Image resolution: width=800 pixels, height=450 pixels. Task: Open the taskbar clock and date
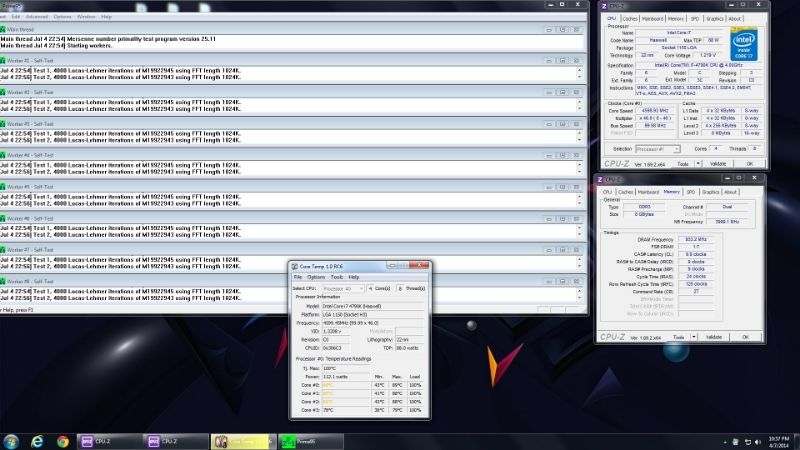[x=779, y=442]
